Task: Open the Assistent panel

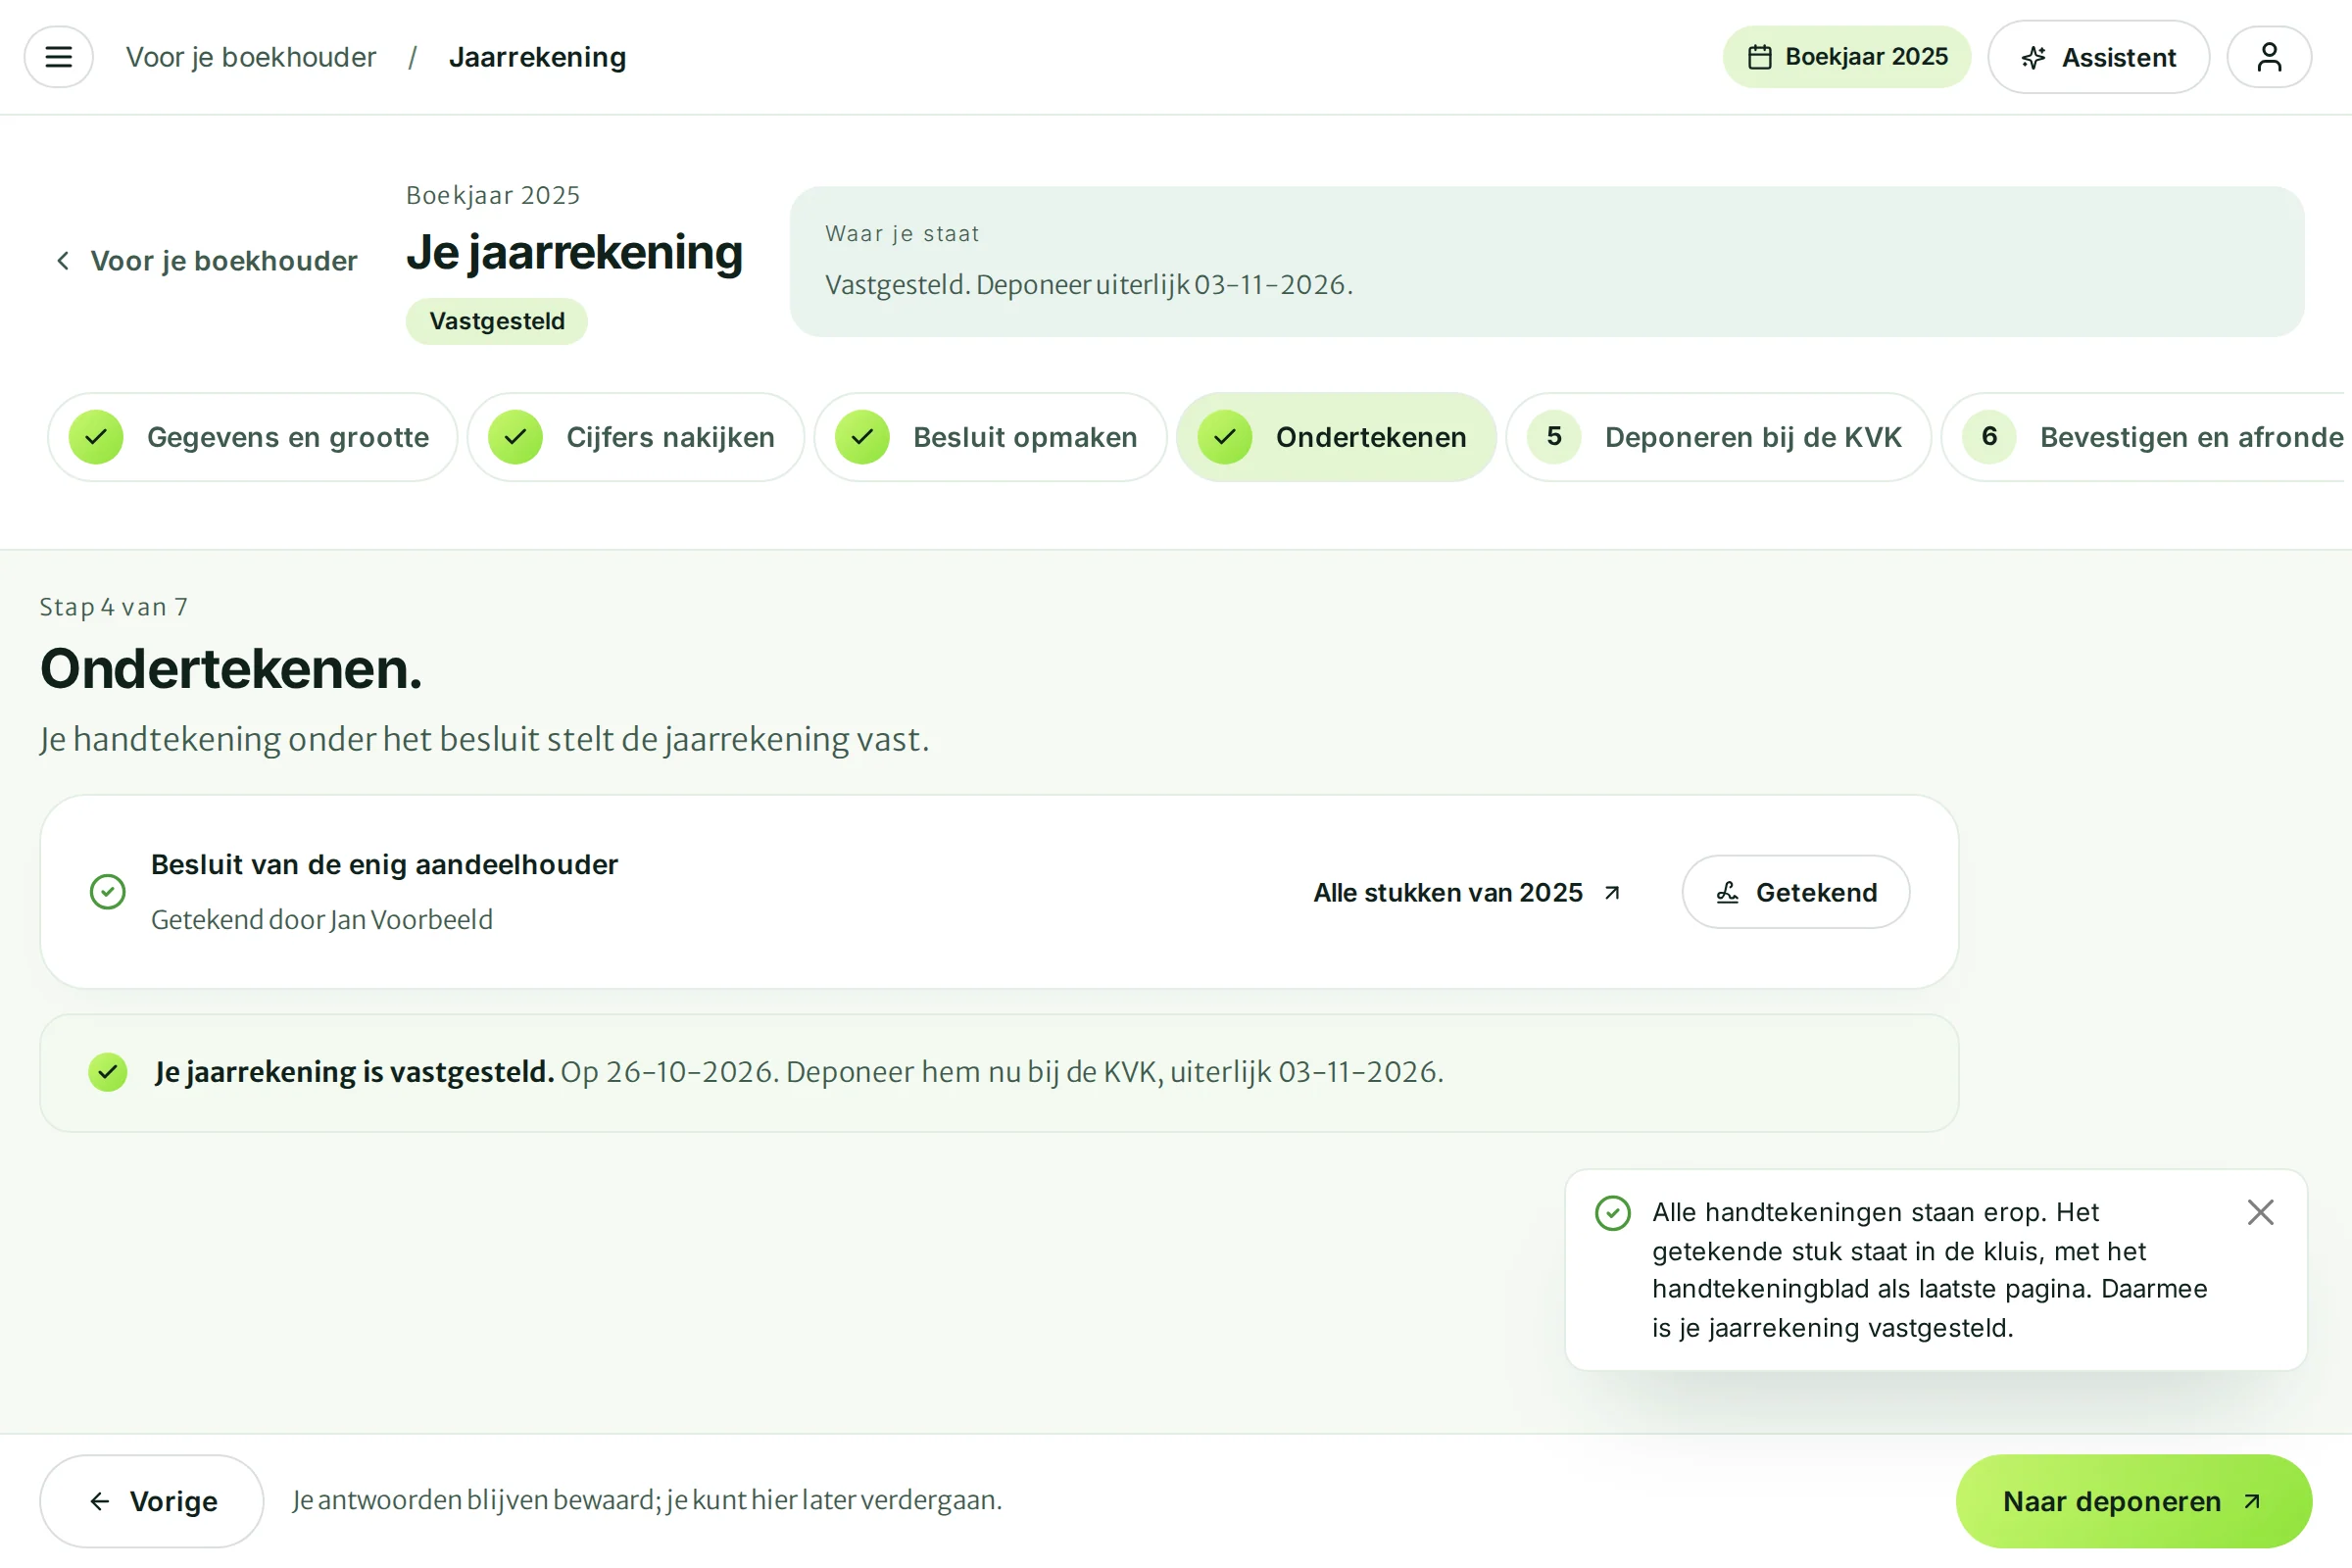Action: [2098, 57]
